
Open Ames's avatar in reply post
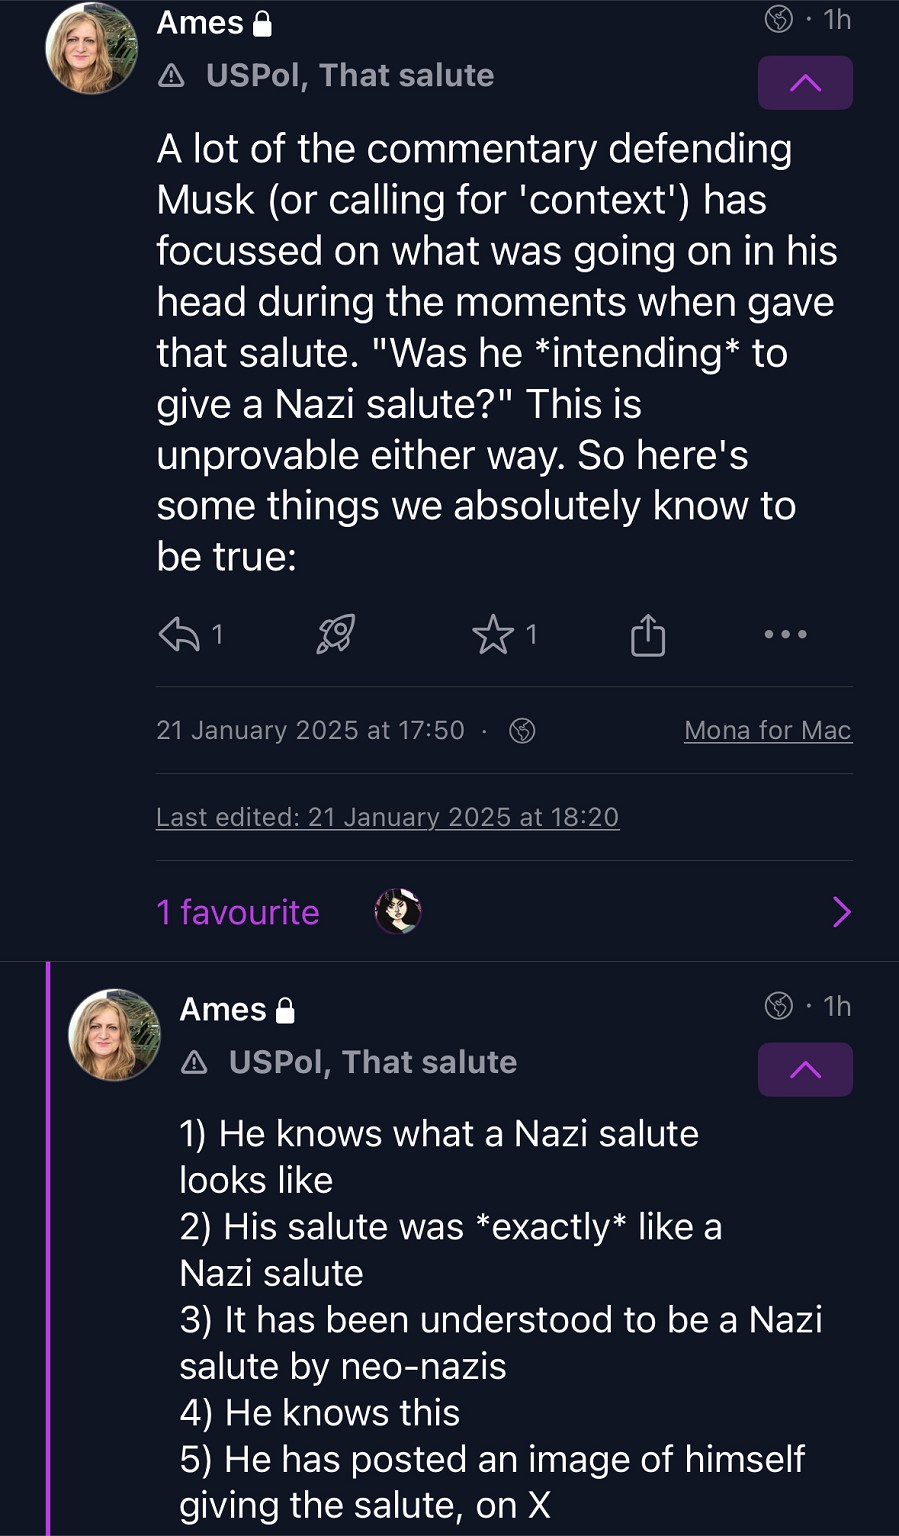coord(114,1035)
